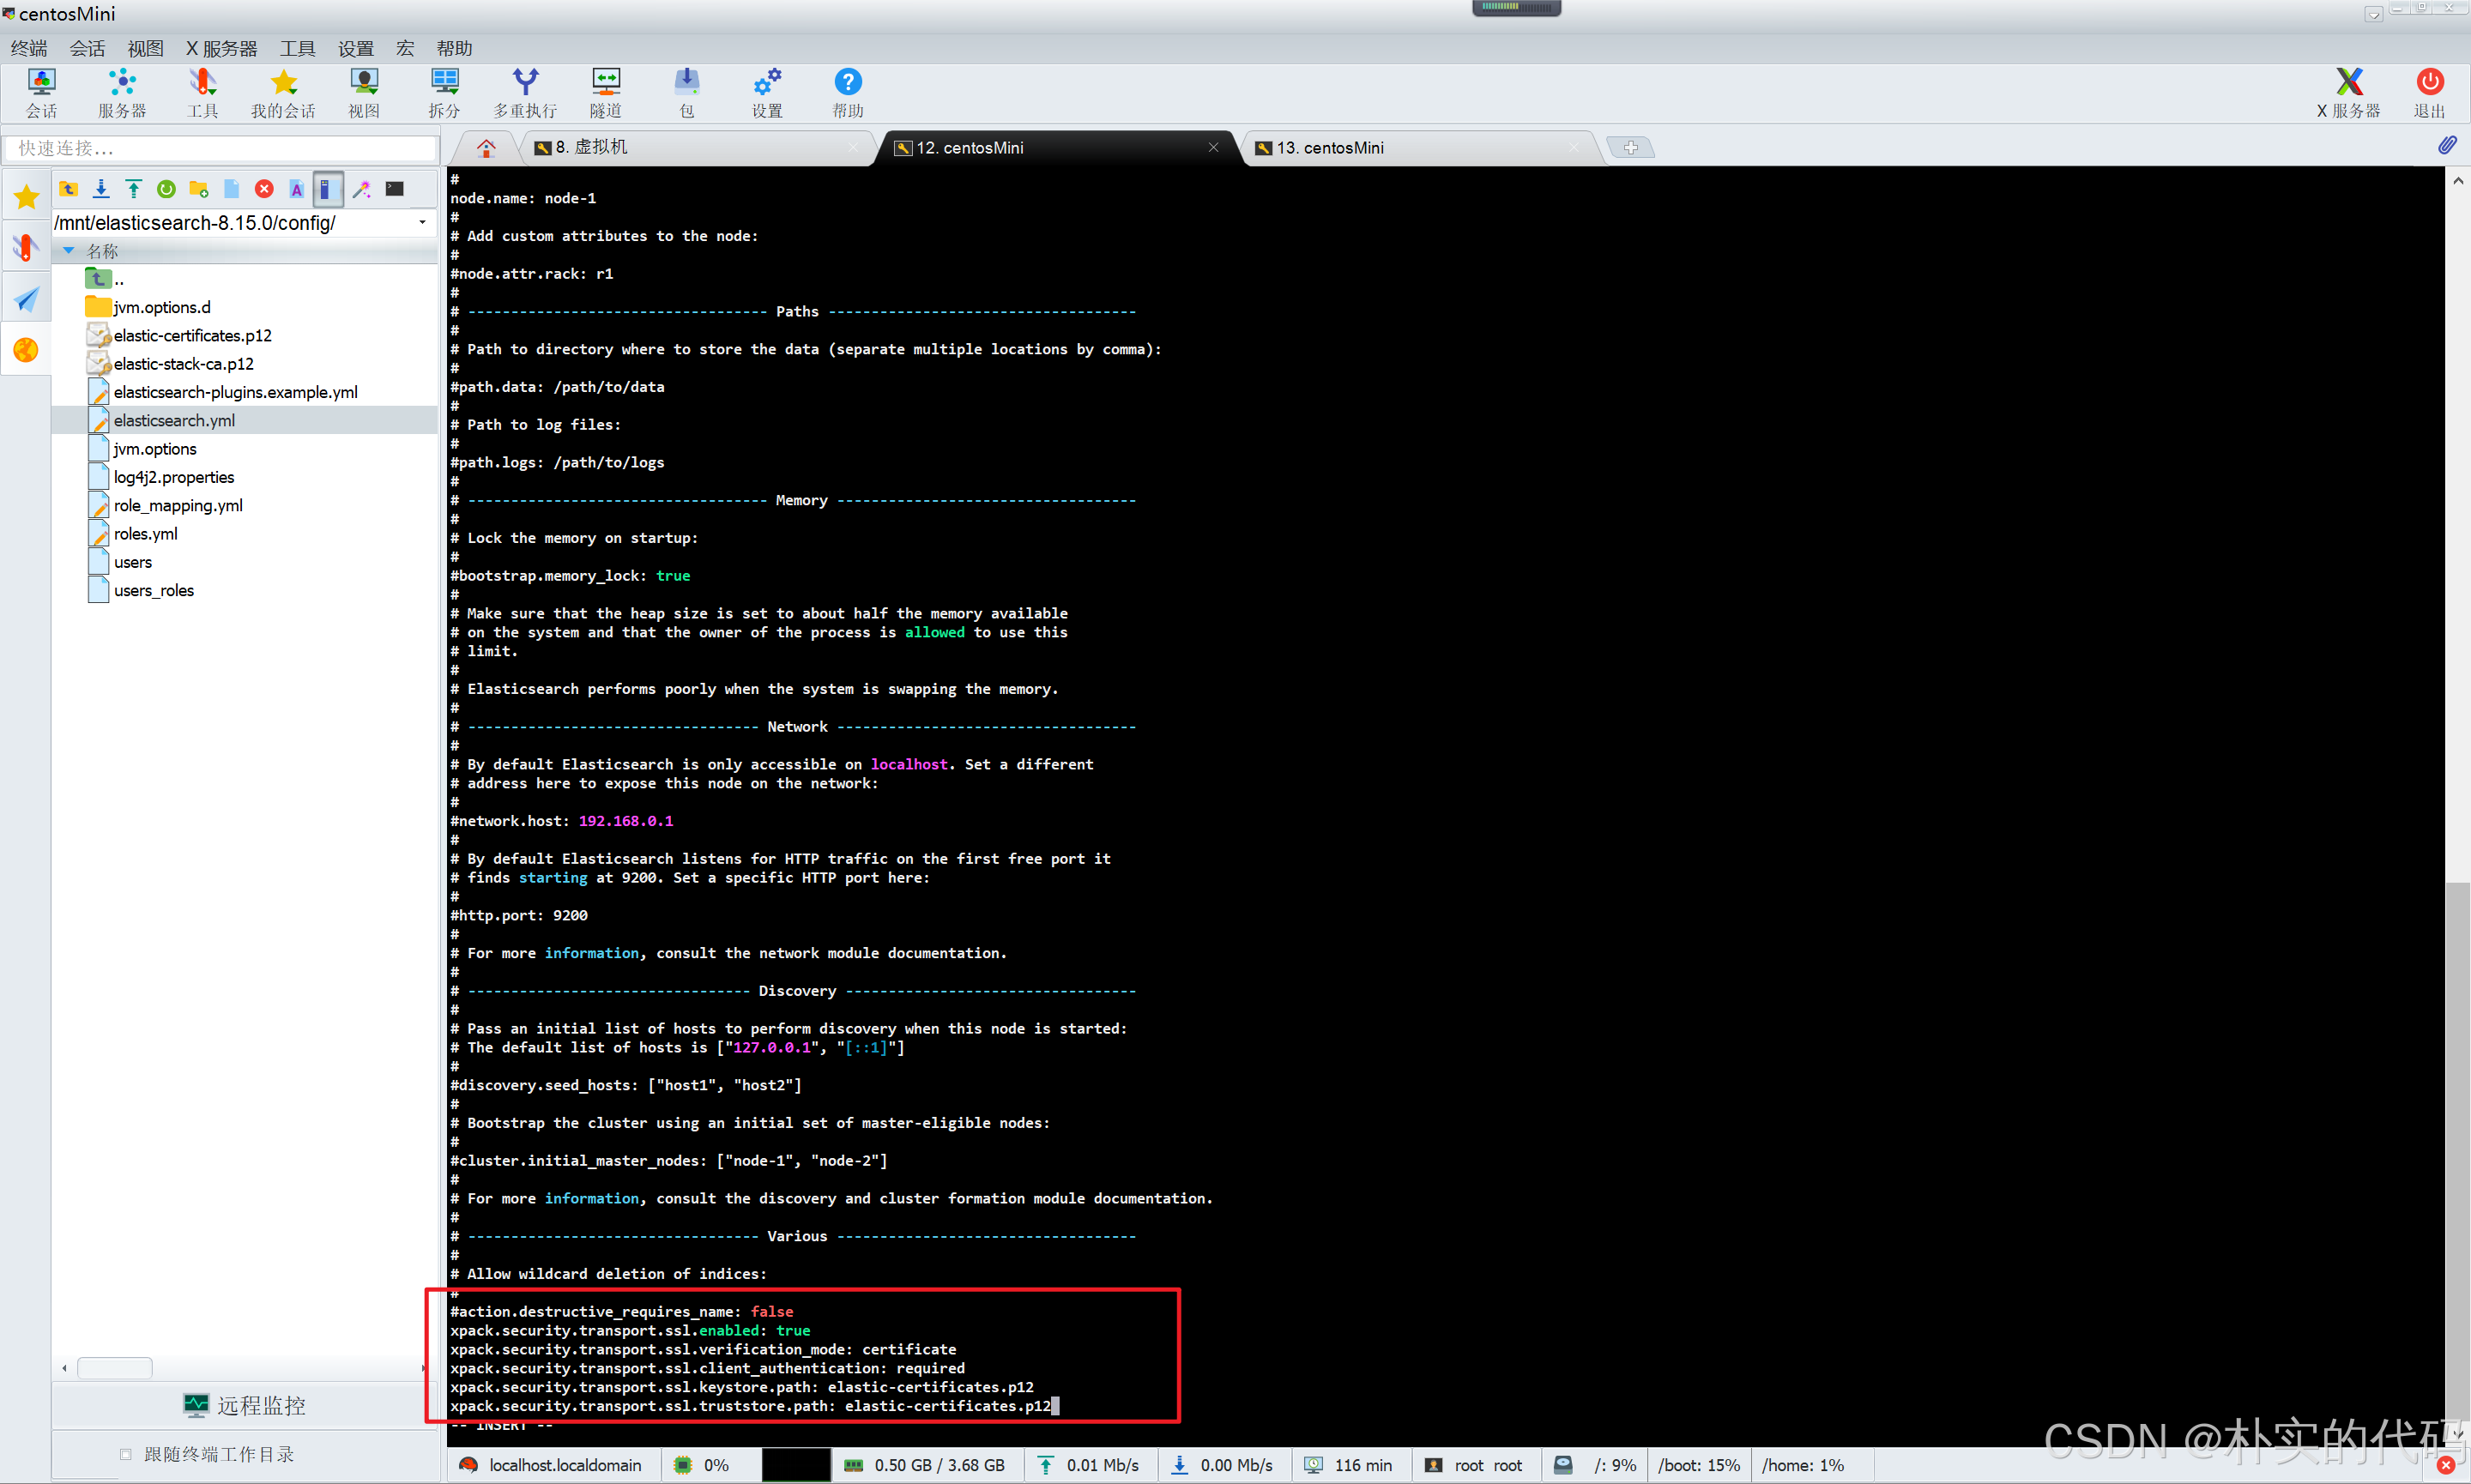
Task: Open the 宏 (Macros) menu
Action: pyautogui.click(x=405, y=48)
